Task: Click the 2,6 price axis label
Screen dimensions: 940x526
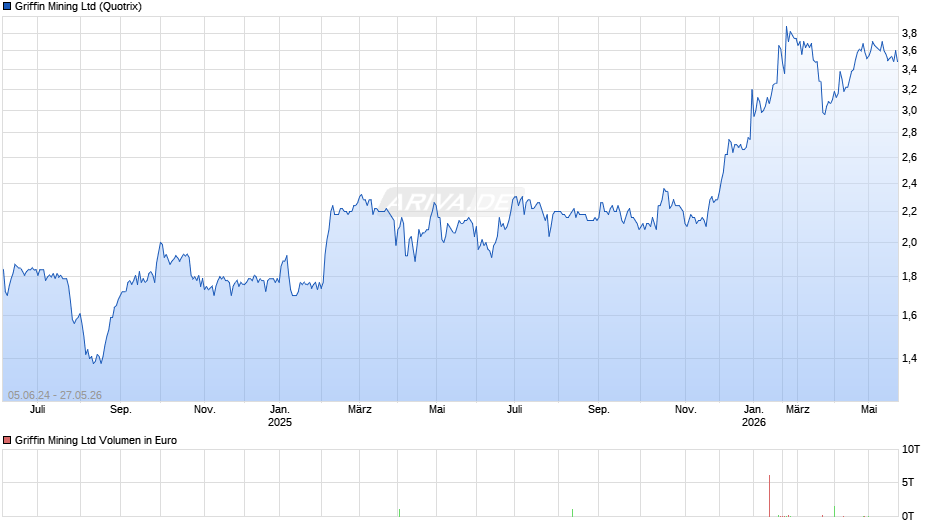Action: point(909,157)
